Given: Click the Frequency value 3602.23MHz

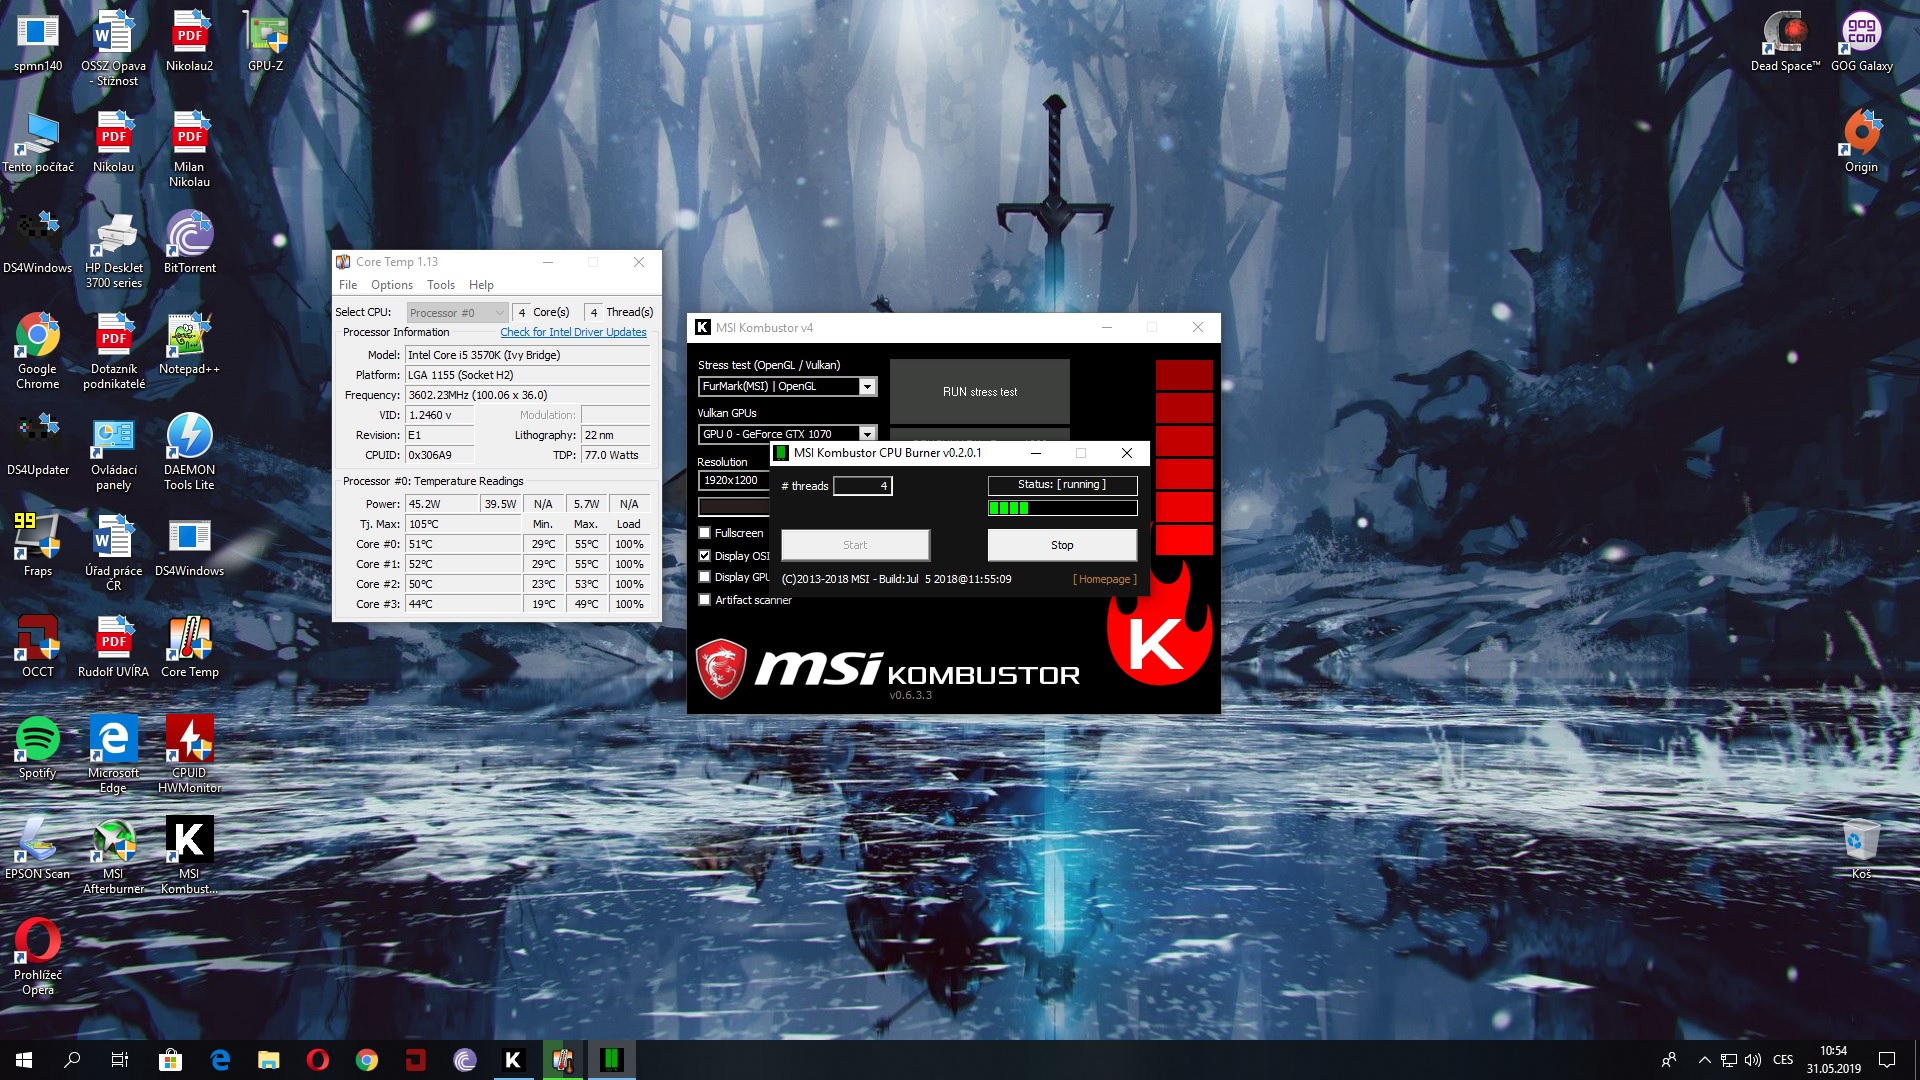Looking at the screenshot, I should [x=528, y=395].
